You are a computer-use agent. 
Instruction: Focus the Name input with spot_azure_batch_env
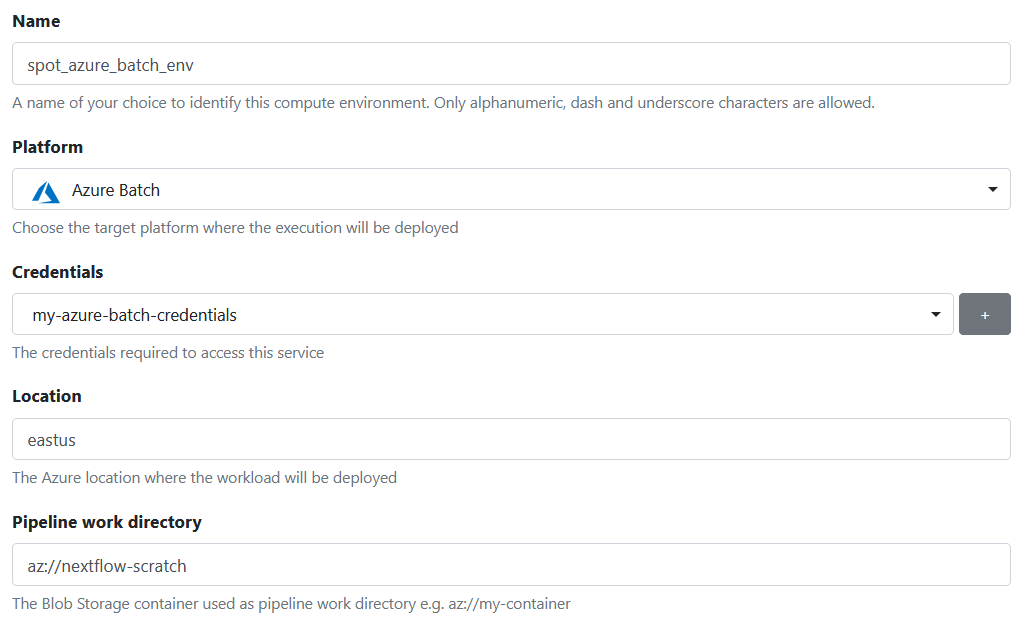511,64
